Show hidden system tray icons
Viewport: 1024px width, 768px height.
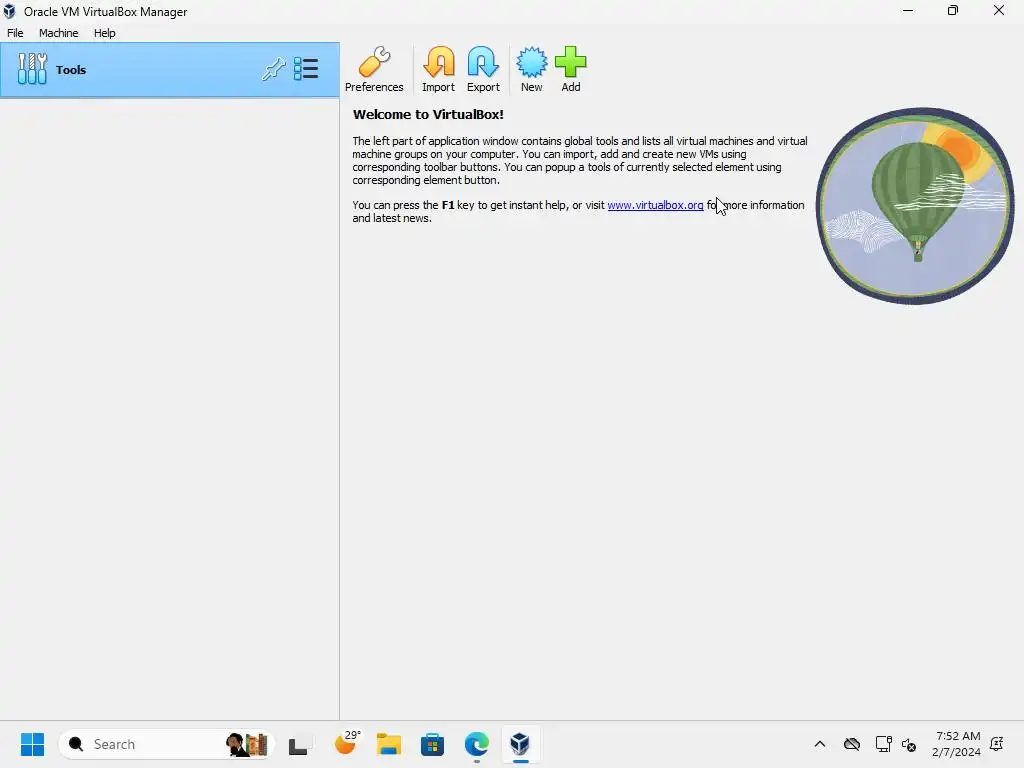click(820, 744)
